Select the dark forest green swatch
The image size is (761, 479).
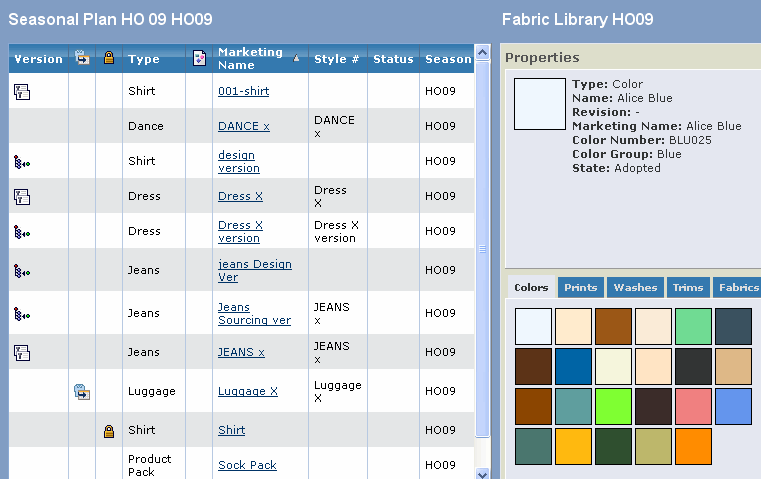[x=613, y=446]
